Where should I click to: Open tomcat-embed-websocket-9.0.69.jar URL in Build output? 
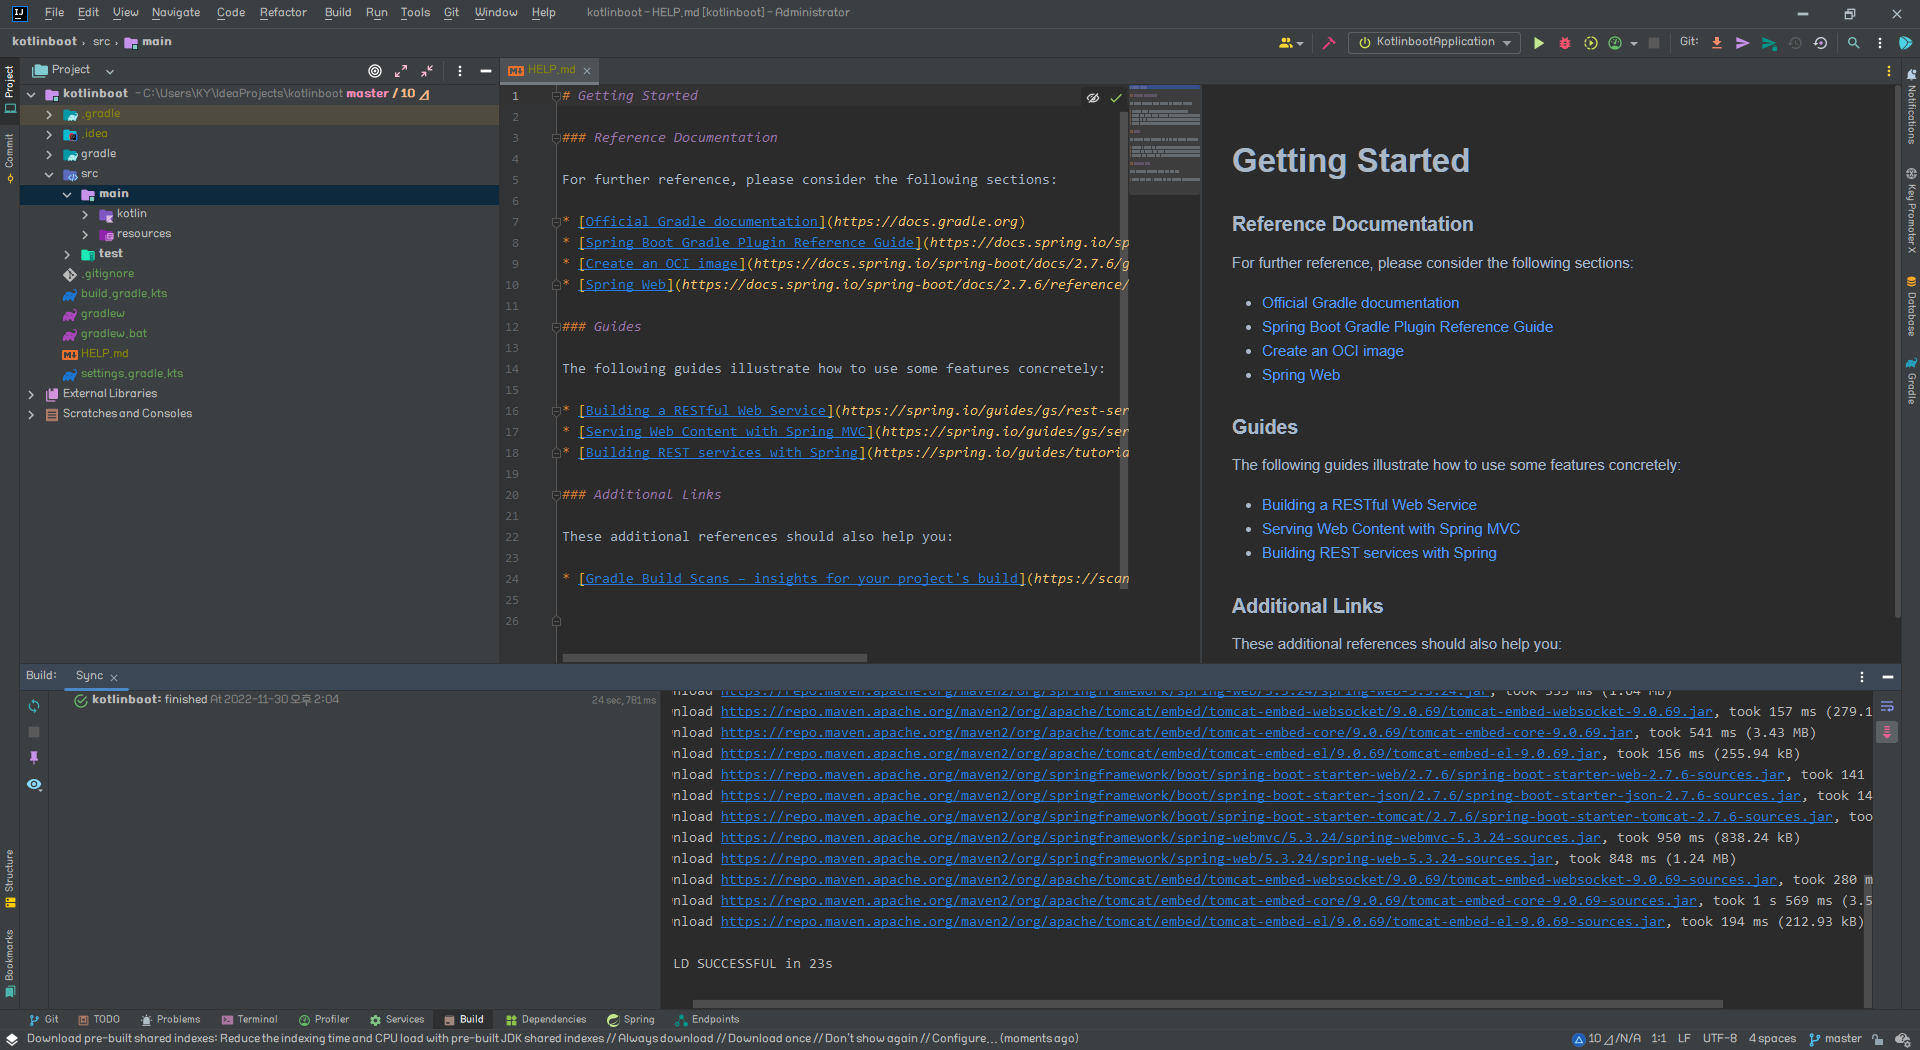pos(1216,712)
